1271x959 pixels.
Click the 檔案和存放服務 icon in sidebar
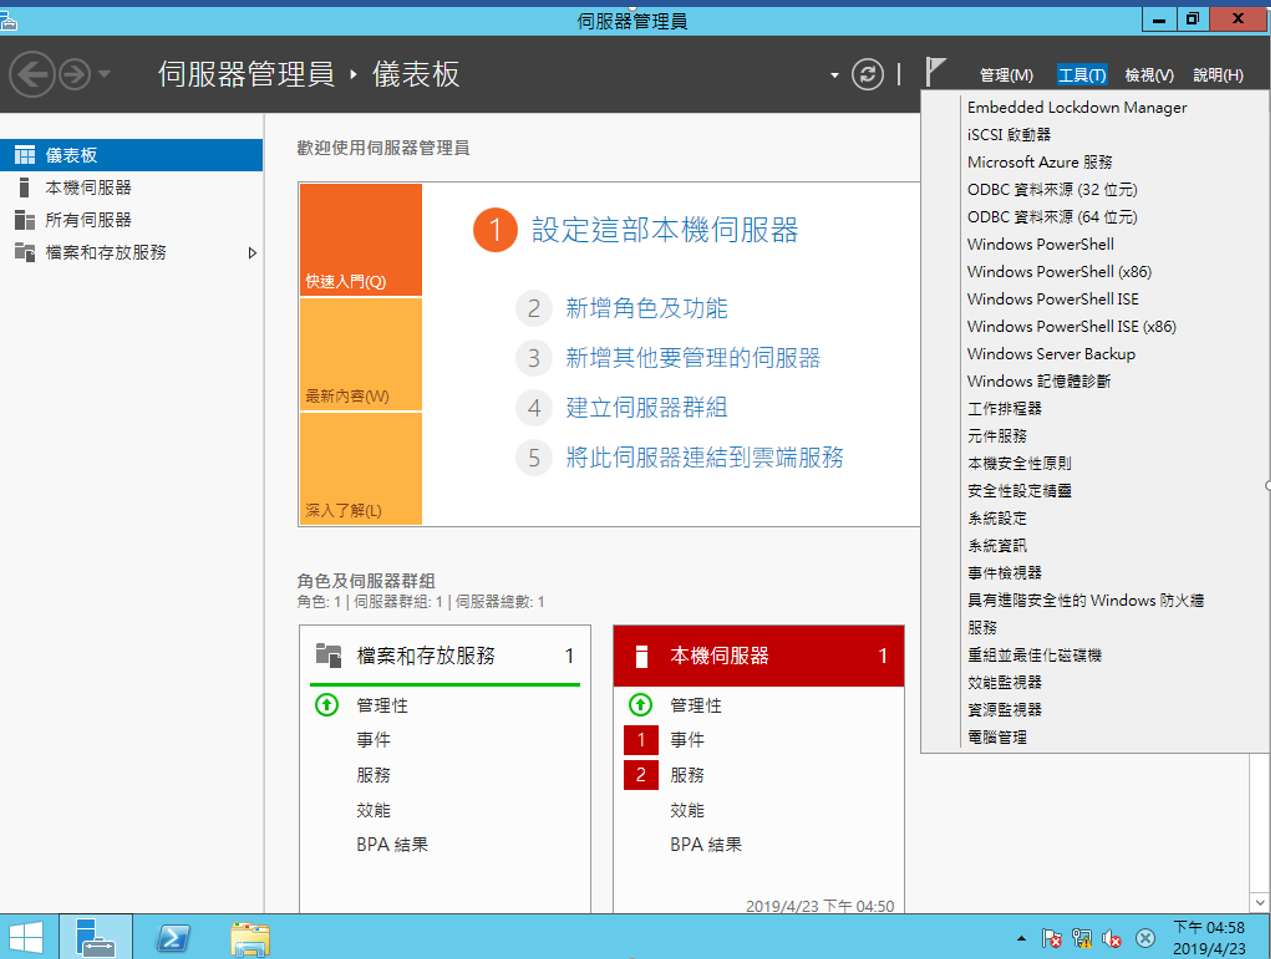[25, 252]
